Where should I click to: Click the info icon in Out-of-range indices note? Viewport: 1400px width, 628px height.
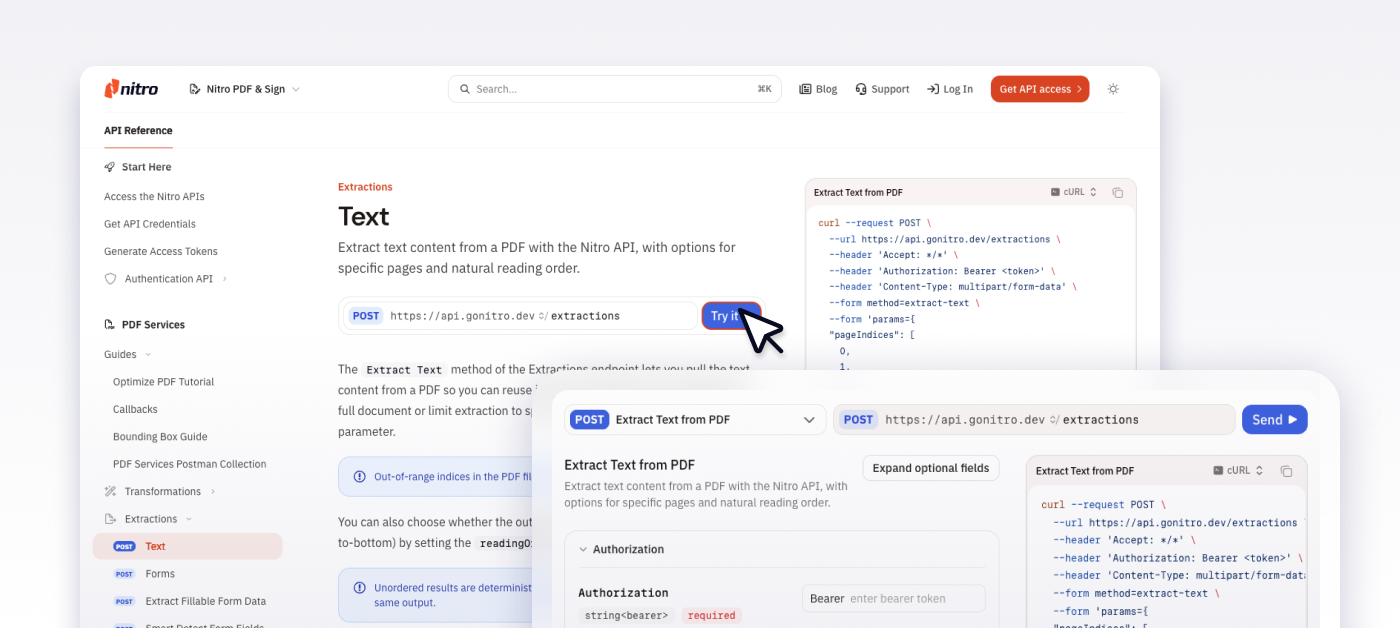point(359,477)
